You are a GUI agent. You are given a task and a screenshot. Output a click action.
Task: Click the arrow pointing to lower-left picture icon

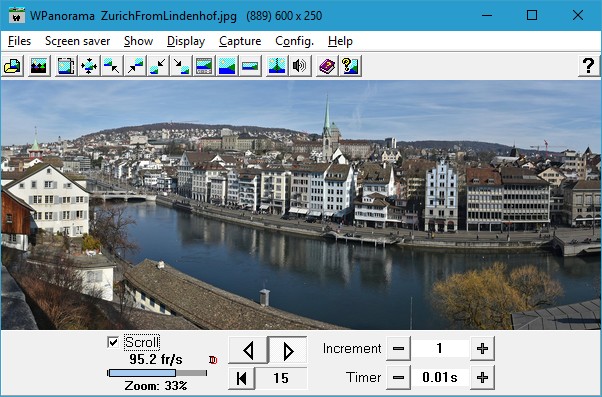click(x=158, y=66)
